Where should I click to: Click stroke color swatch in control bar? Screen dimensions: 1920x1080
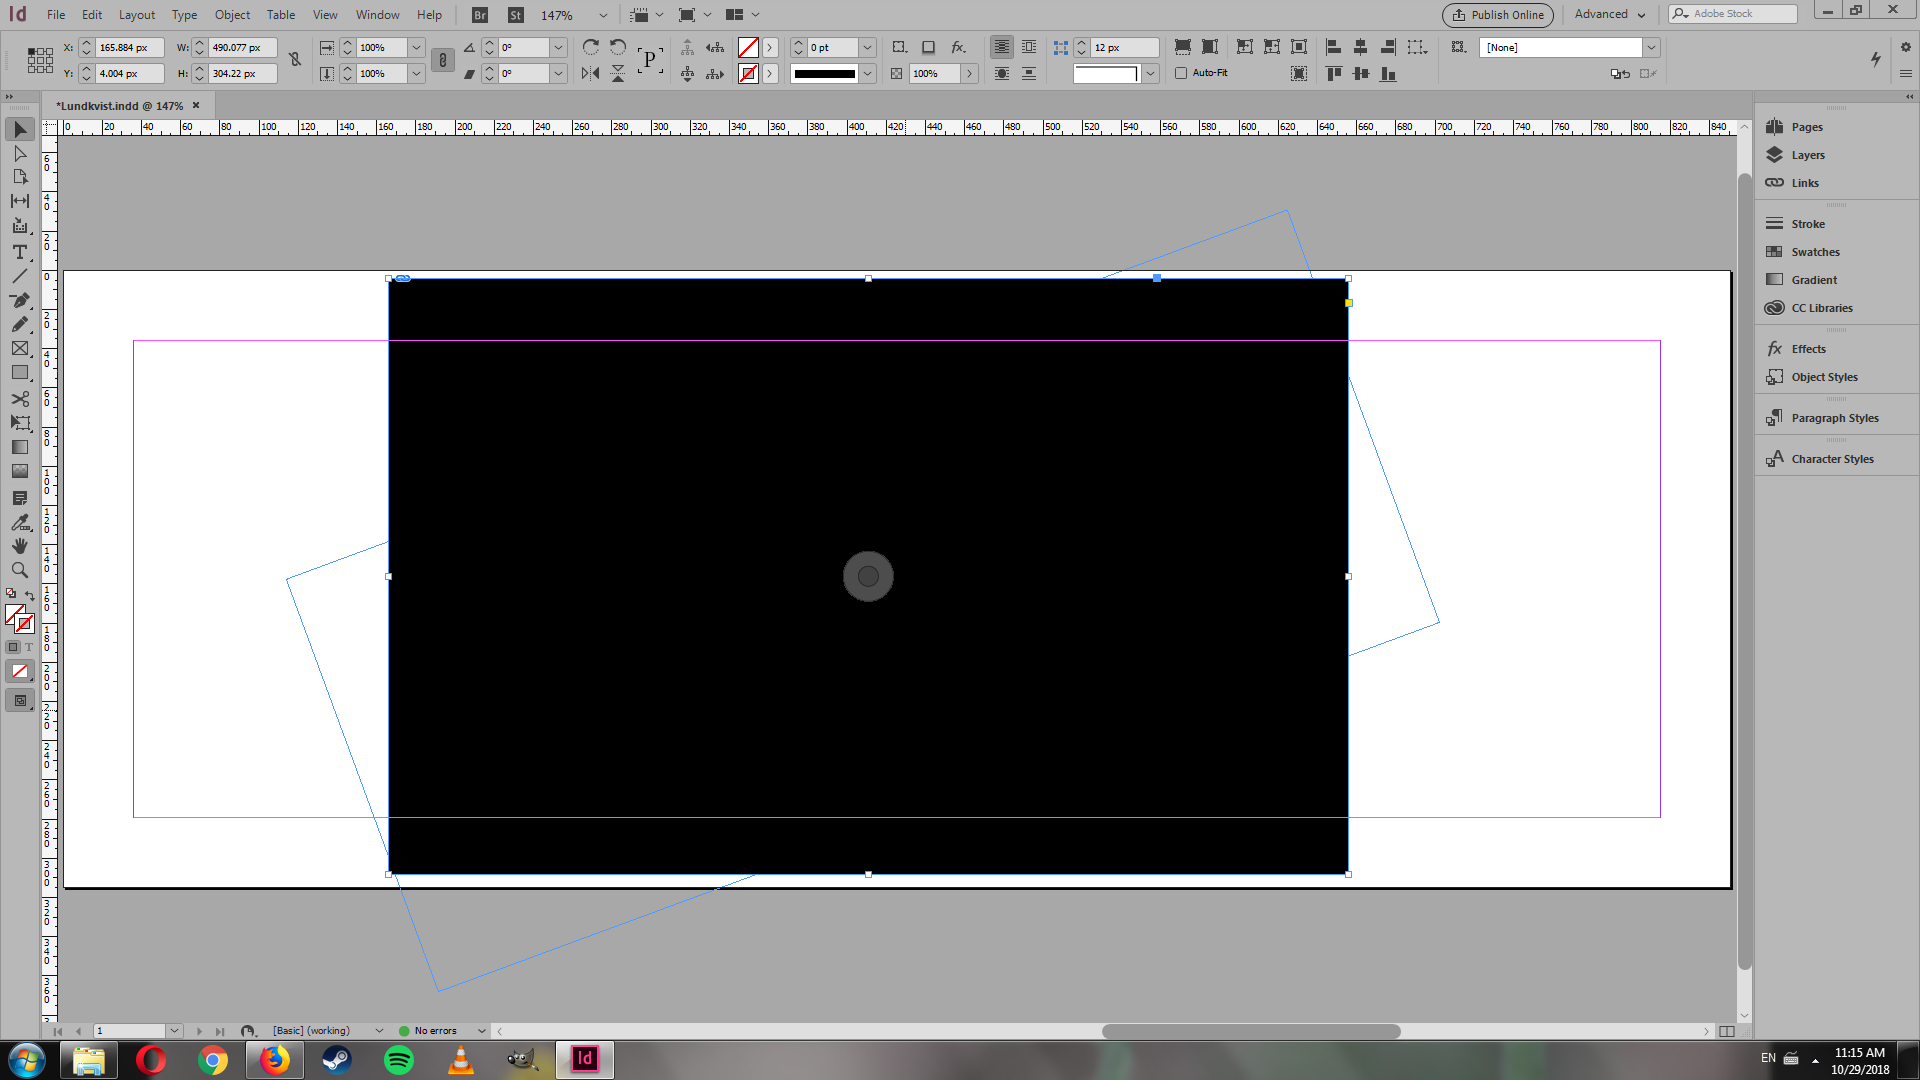[x=748, y=73]
